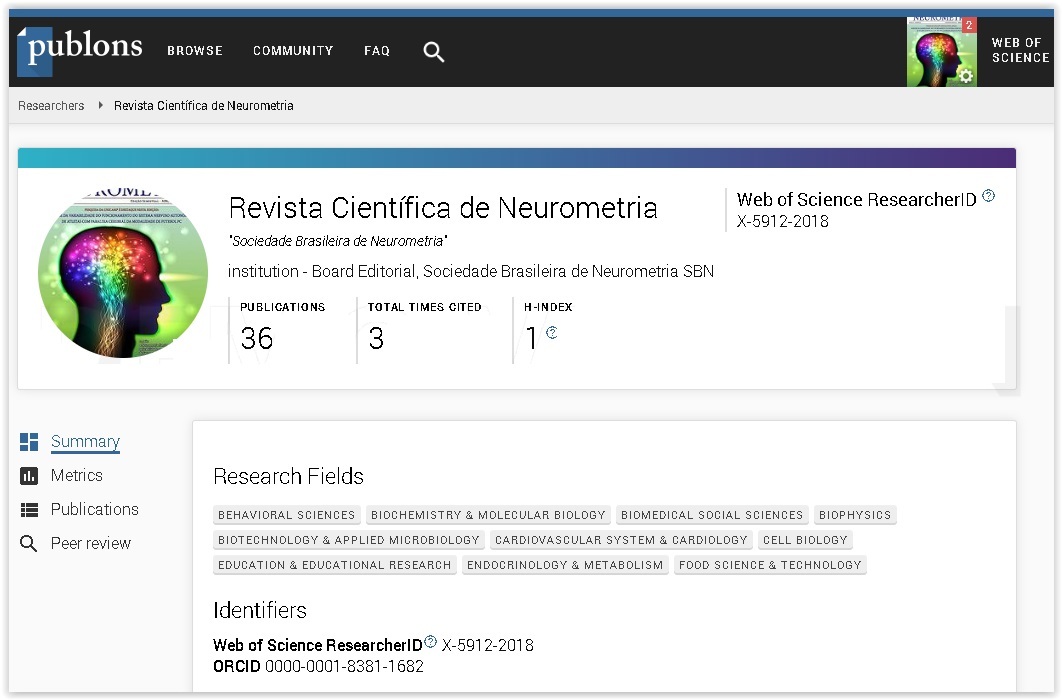Screen dimensions: 1062x700
Task: Click the Summary dashboard icon
Action: (29, 442)
